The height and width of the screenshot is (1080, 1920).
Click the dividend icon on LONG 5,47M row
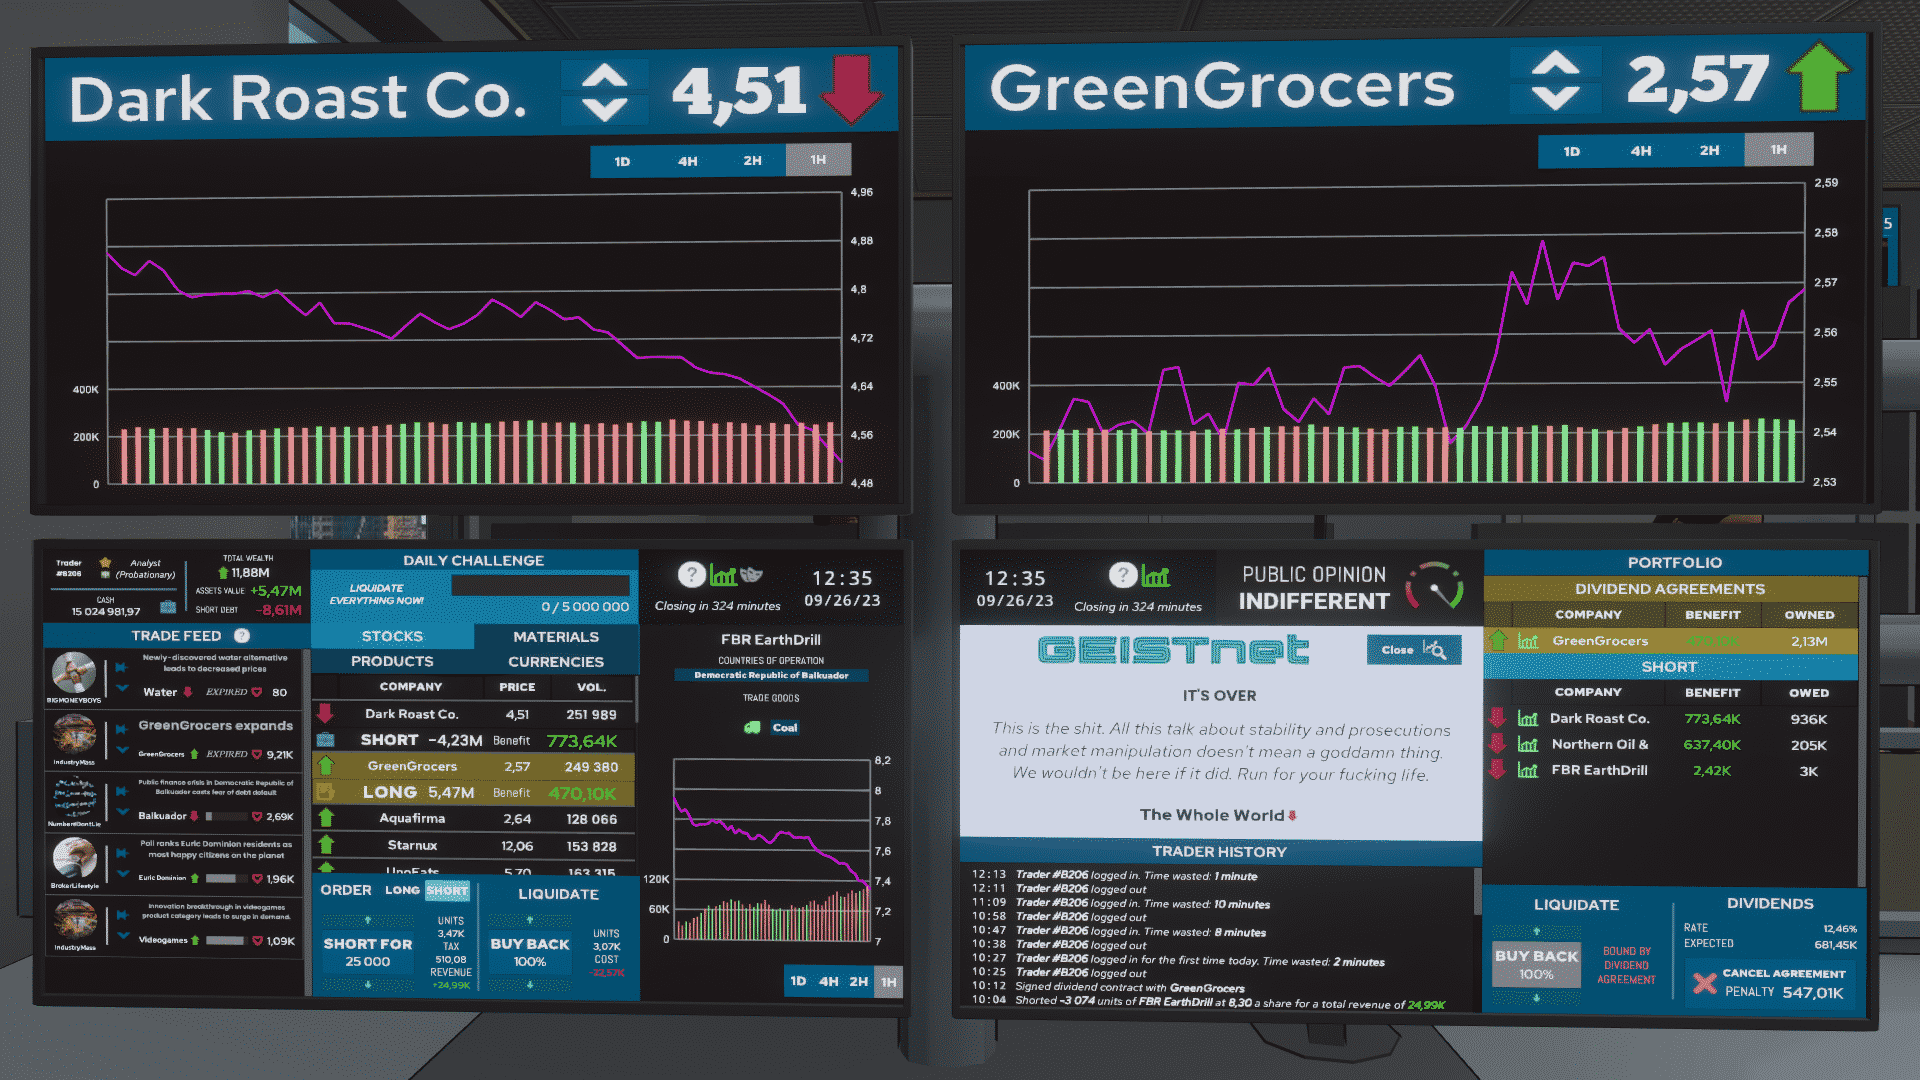pos(326,792)
